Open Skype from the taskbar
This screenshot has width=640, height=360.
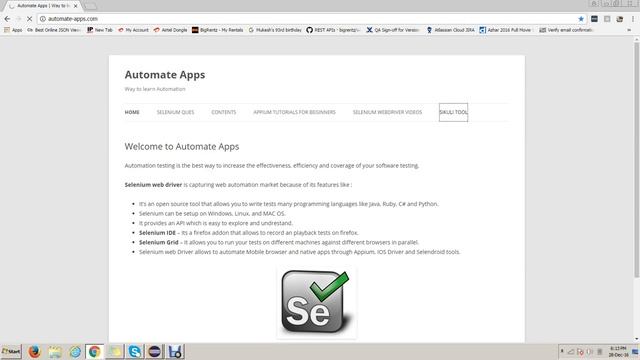point(135,351)
